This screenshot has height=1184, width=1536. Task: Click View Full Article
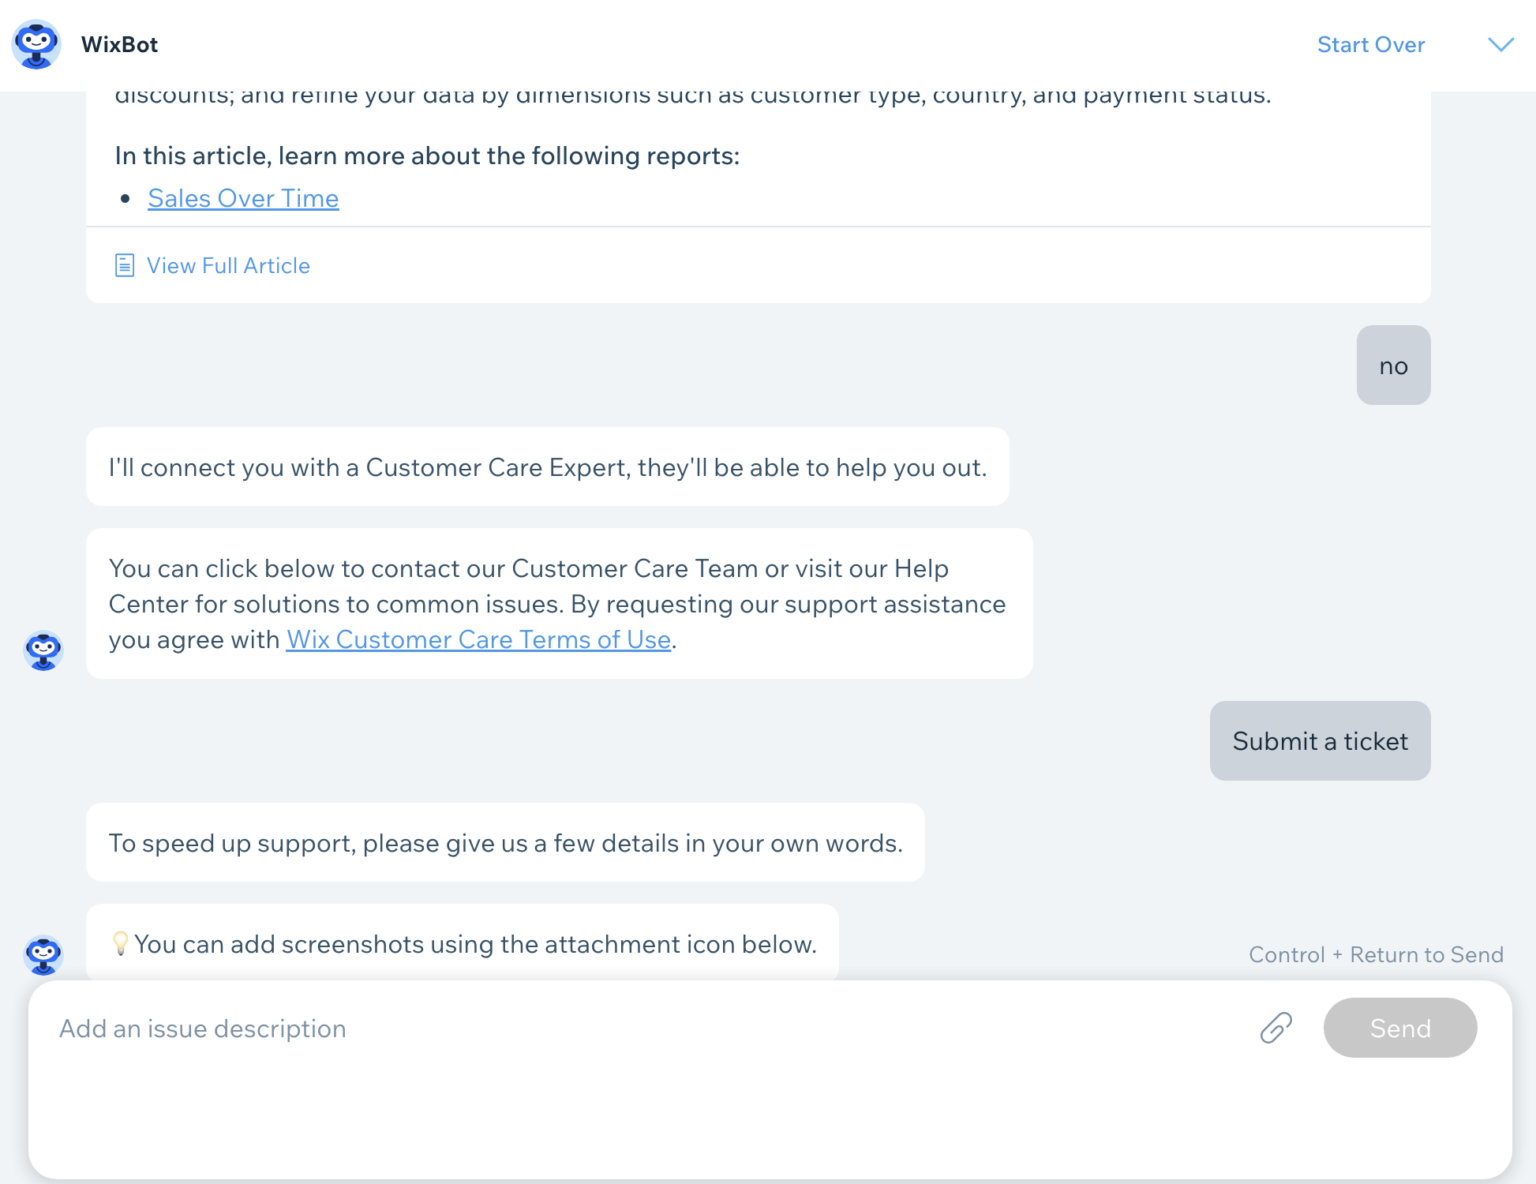pyautogui.click(x=228, y=265)
